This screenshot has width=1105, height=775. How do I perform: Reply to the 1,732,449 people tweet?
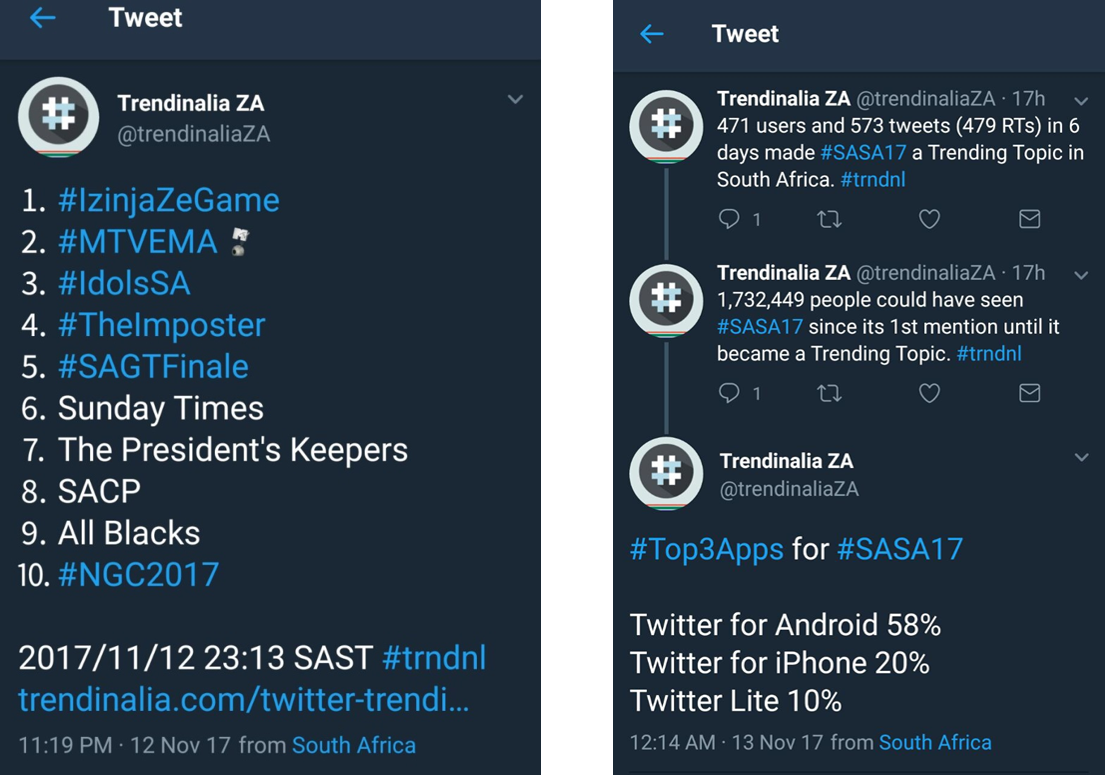[x=730, y=393]
